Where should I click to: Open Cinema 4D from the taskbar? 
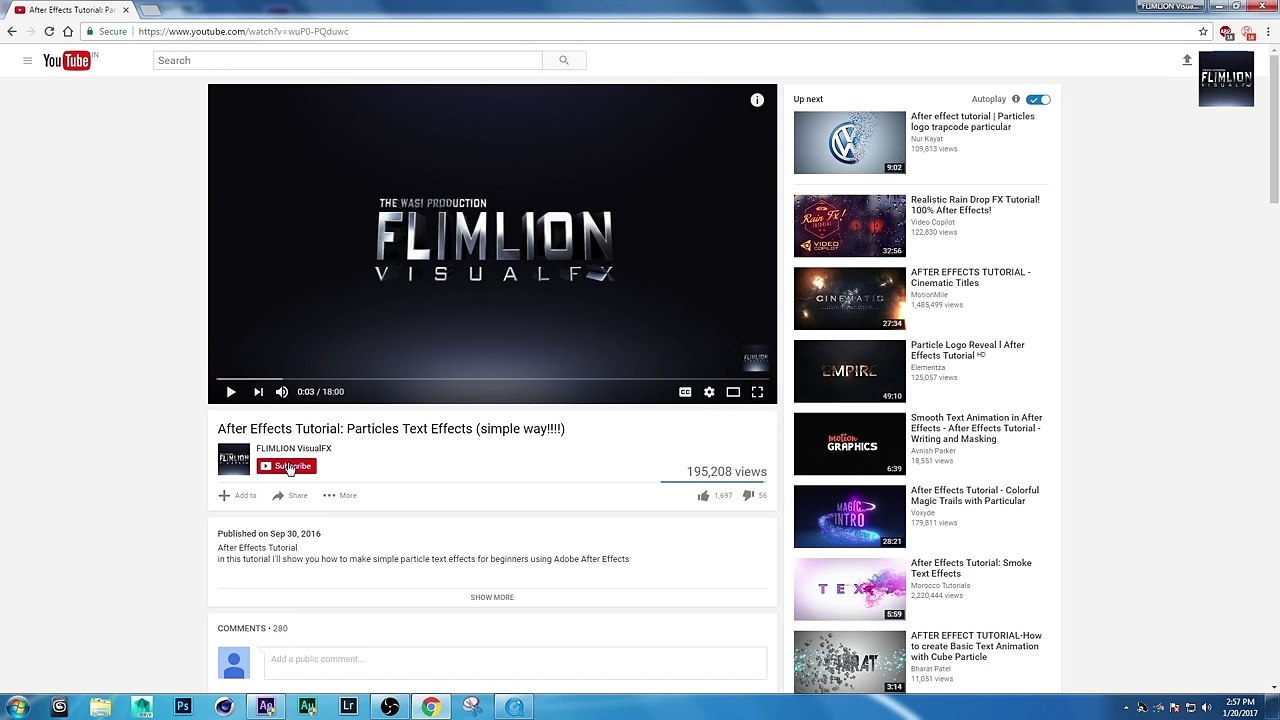click(x=224, y=707)
